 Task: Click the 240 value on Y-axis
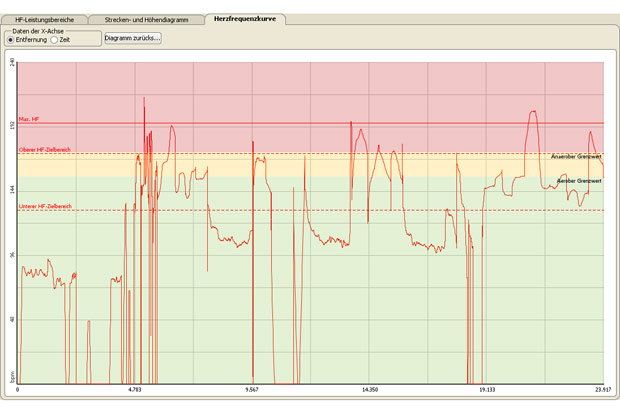click(x=12, y=62)
